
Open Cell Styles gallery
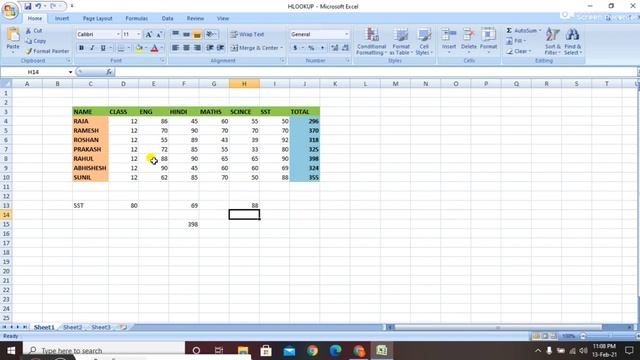pyautogui.click(x=424, y=42)
